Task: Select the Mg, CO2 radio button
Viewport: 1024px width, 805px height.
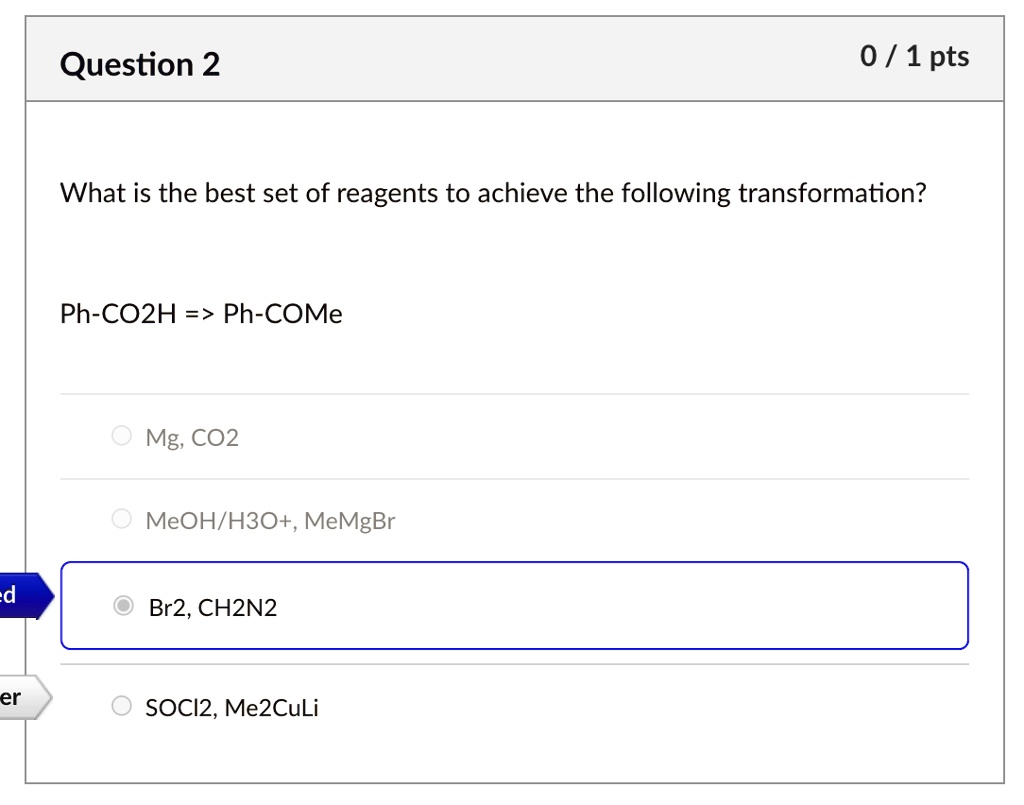Action: pos(121,436)
